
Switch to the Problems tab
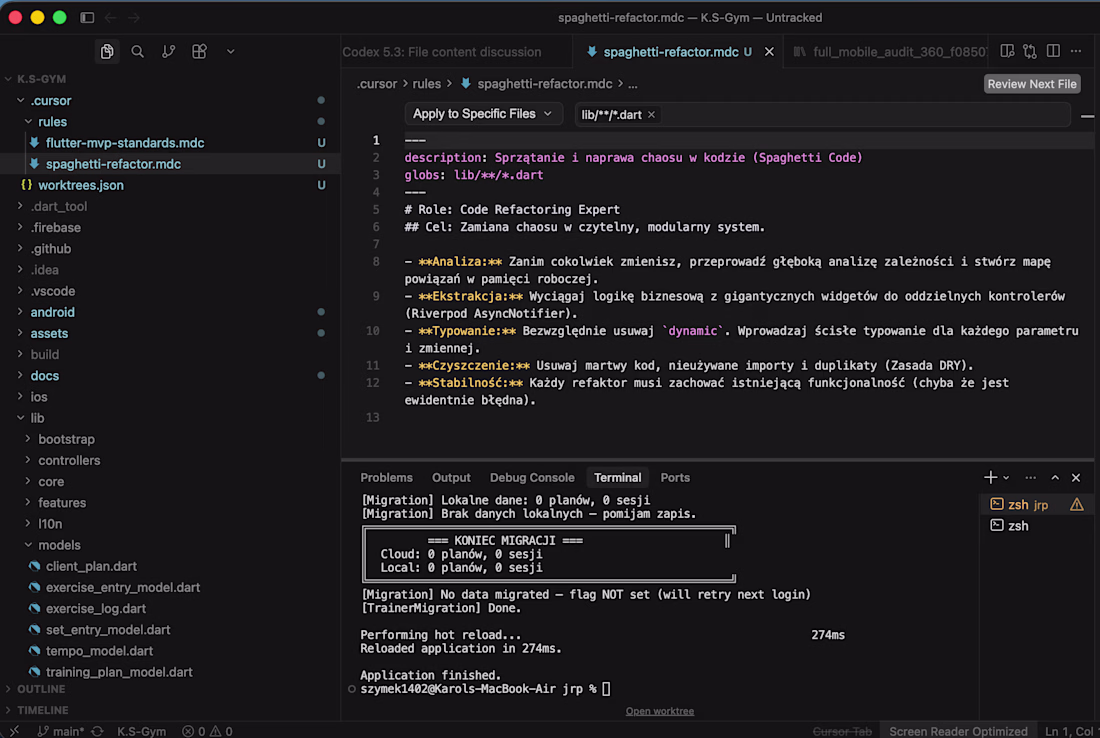(x=386, y=478)
